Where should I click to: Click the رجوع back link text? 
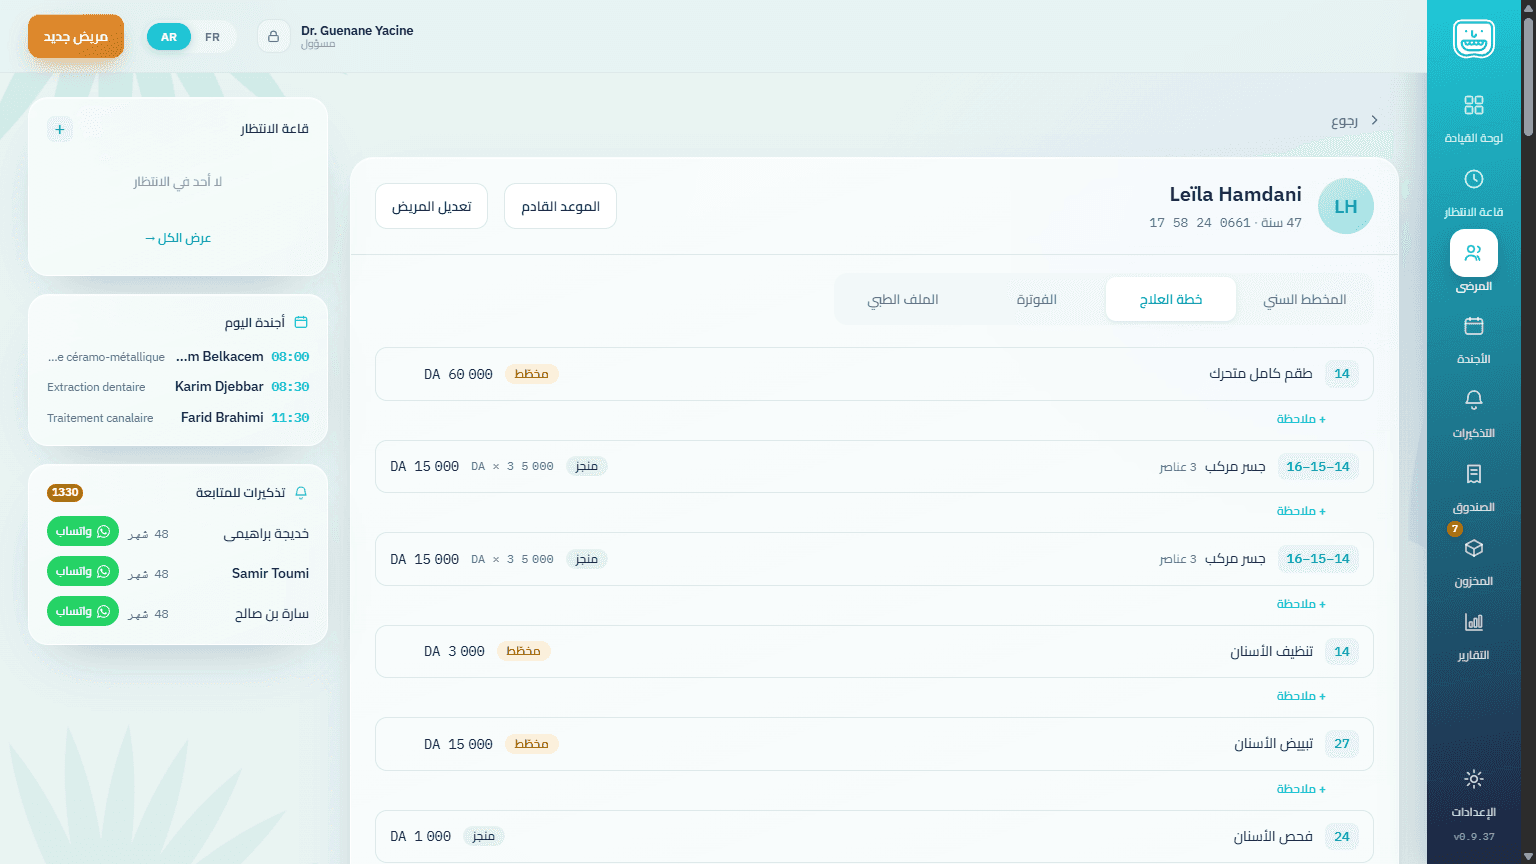click(1344, 121)
